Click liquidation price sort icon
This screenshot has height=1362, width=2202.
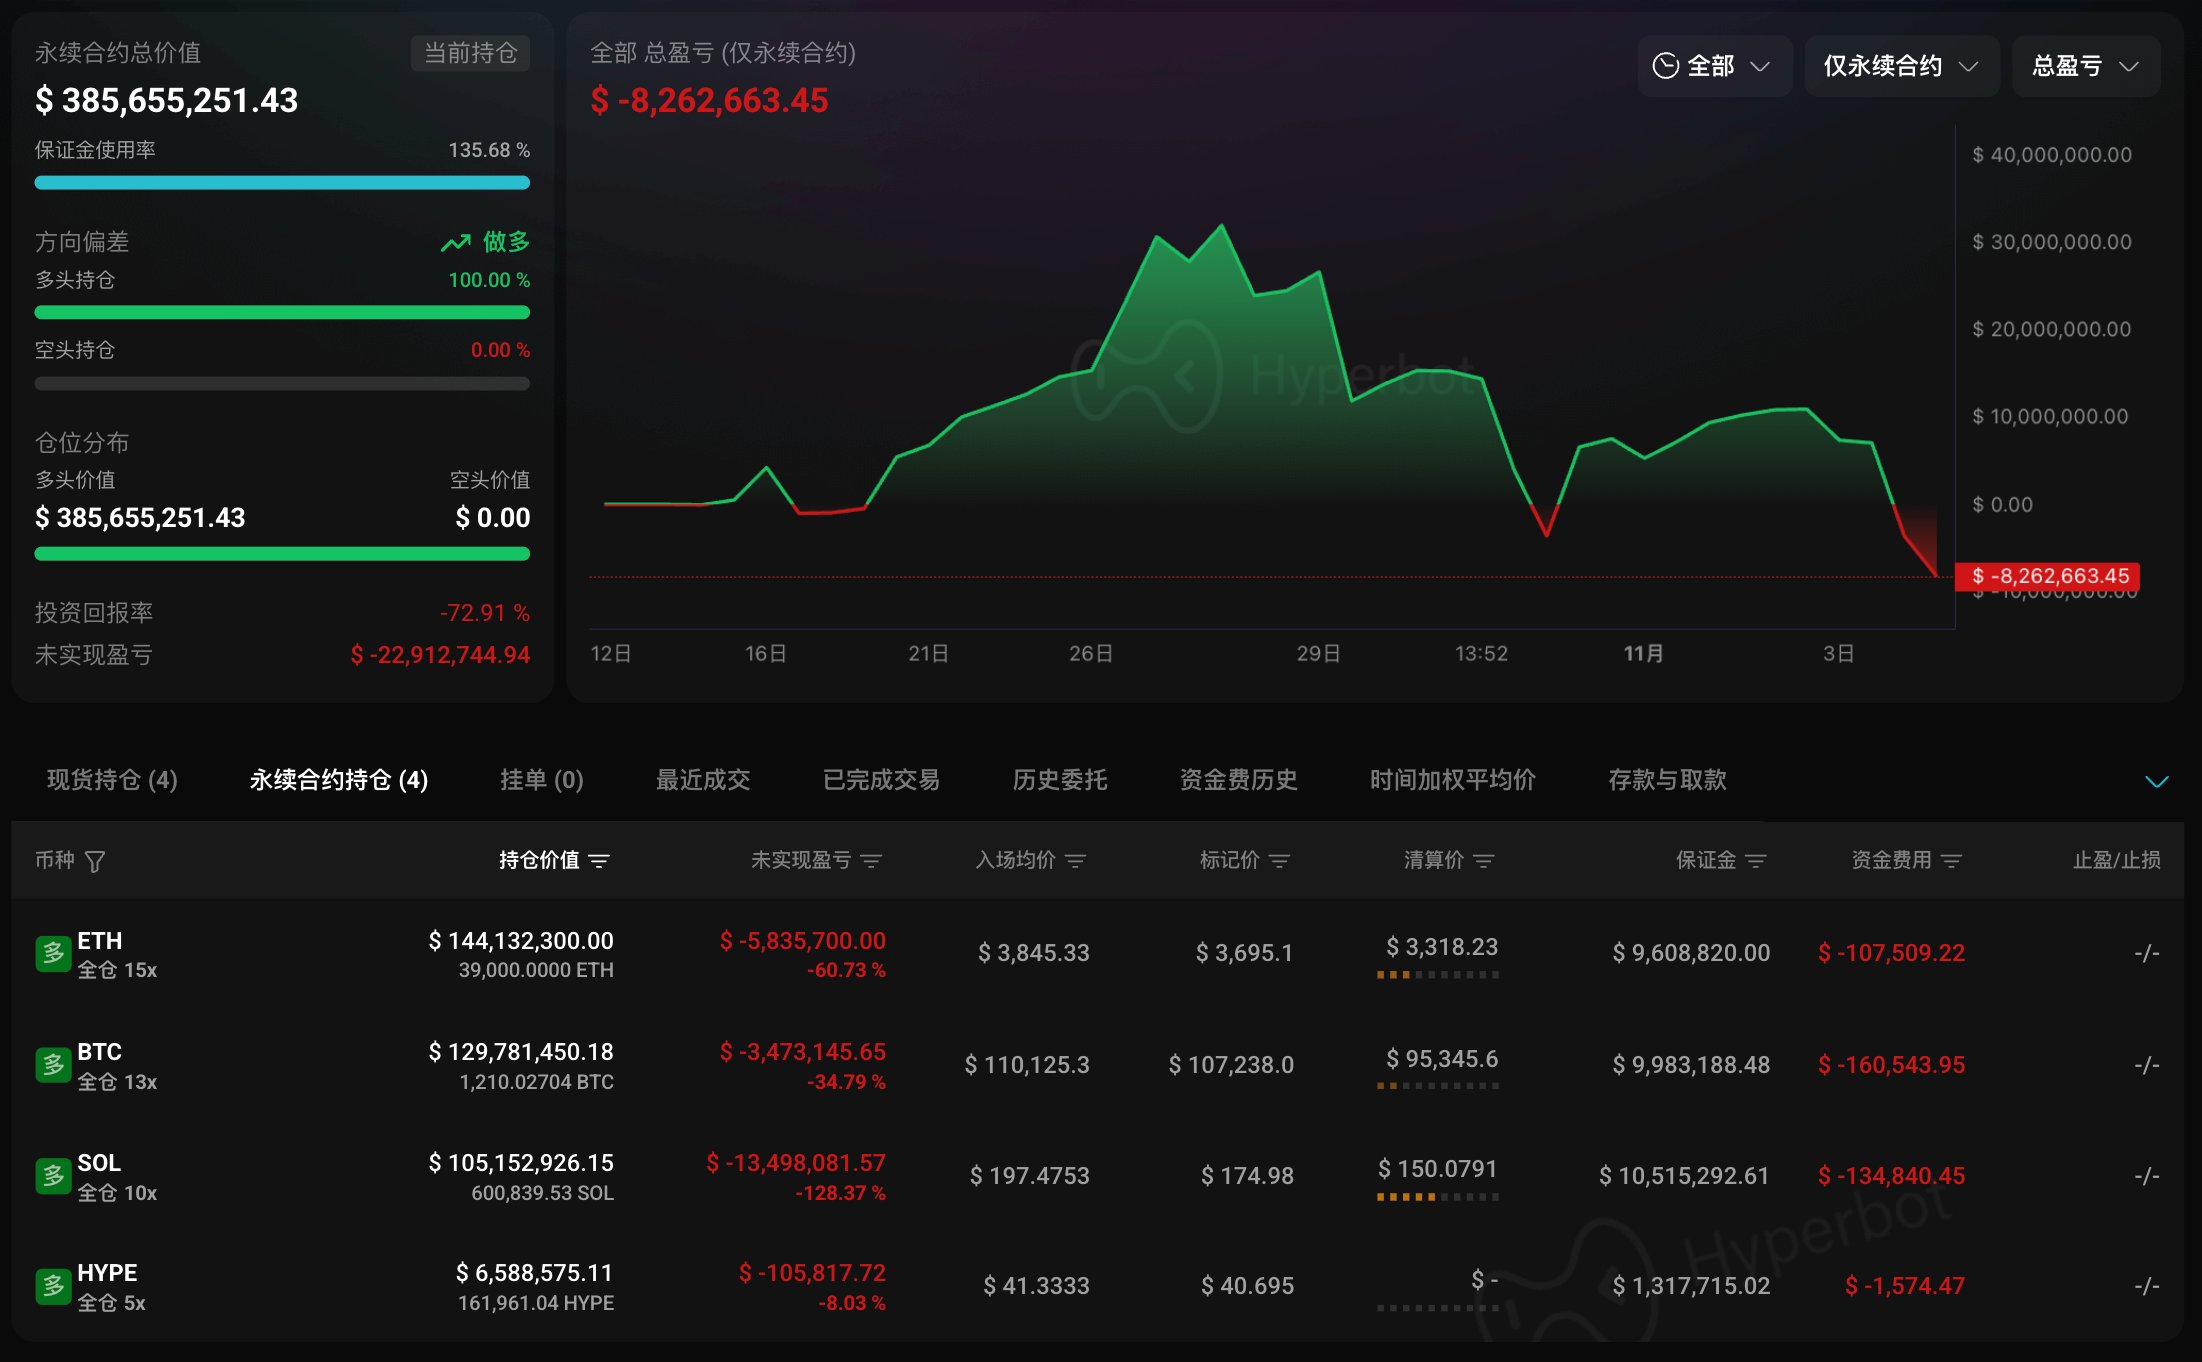tap(1484, 861)
